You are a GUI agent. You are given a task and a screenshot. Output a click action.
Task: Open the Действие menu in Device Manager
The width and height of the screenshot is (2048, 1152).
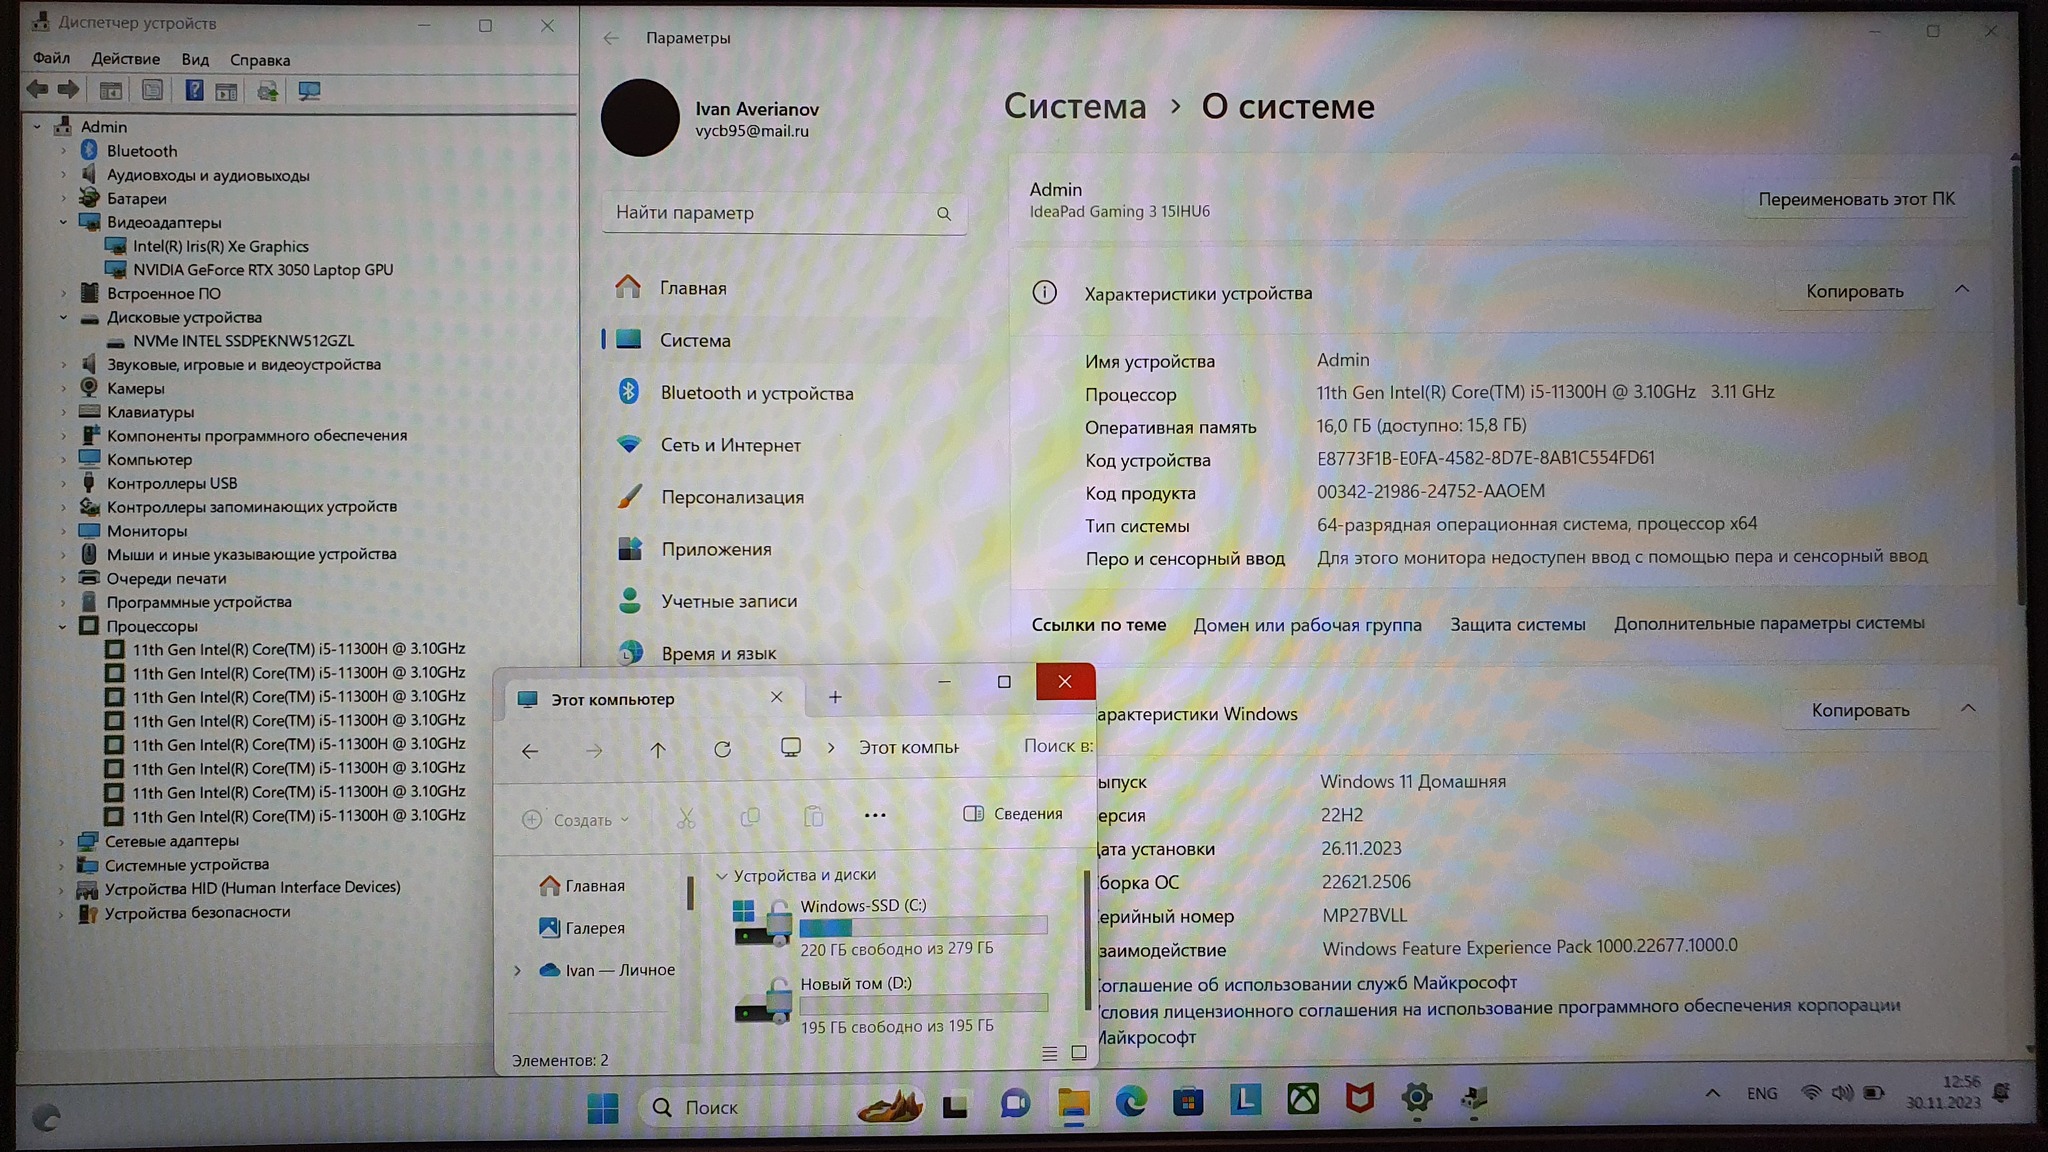point(125,59)
